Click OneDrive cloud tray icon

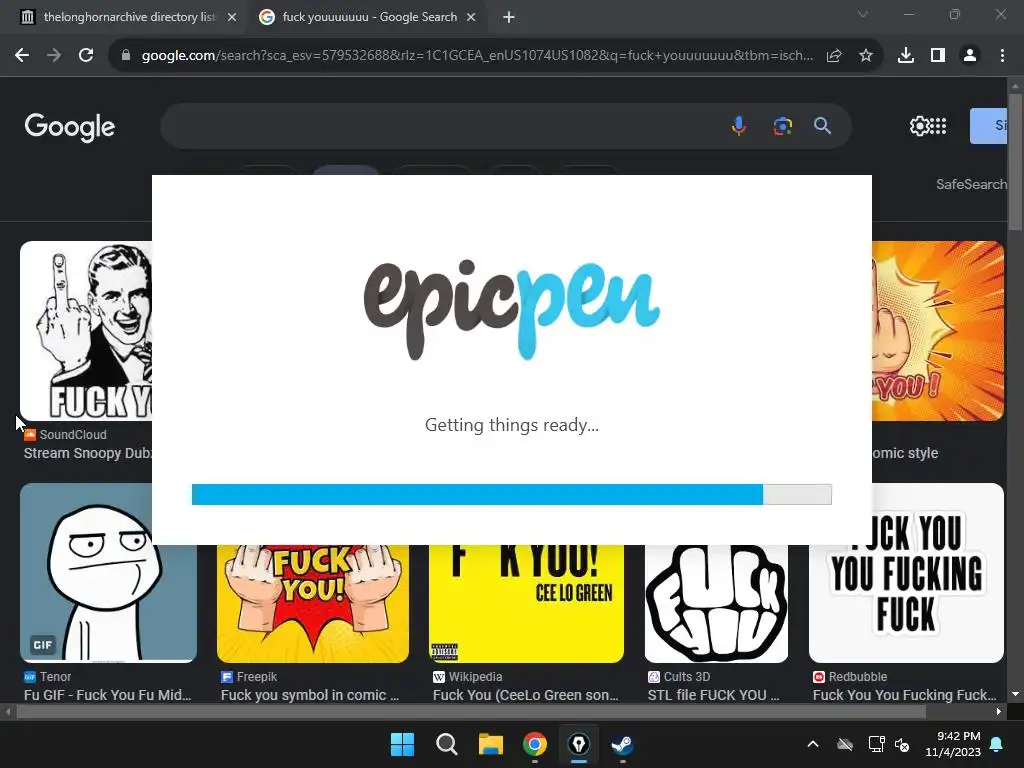(845, 744)
